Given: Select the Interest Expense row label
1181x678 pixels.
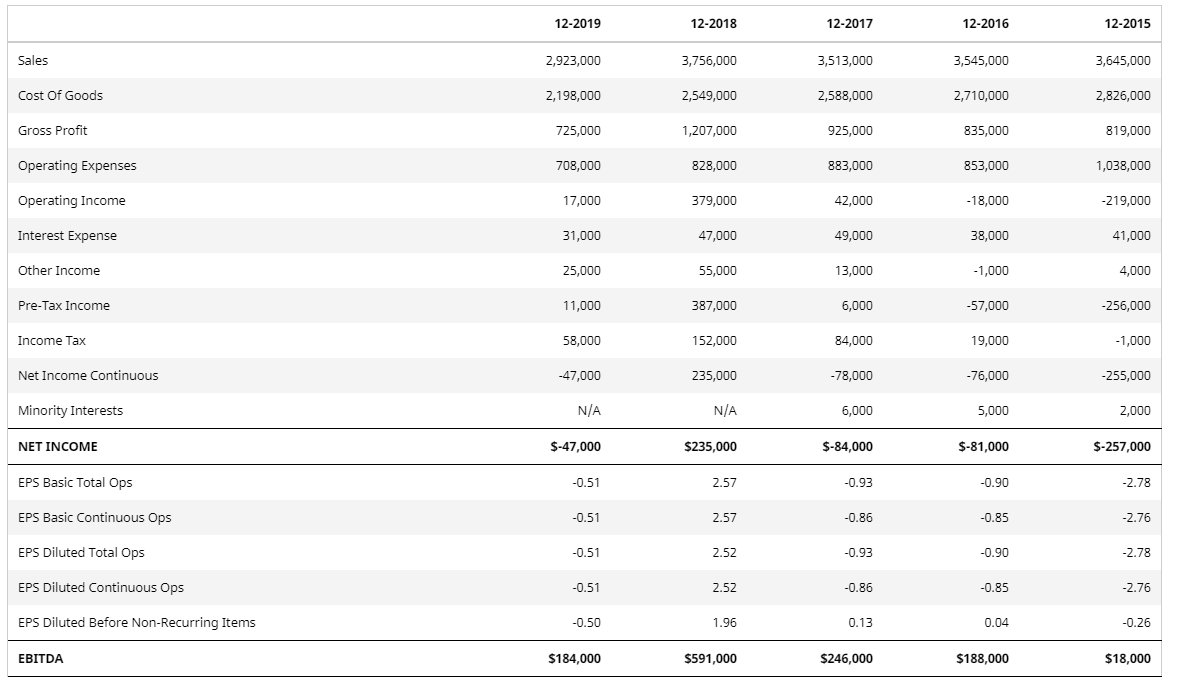Looking at the screenshot, I should coord(67,236).
